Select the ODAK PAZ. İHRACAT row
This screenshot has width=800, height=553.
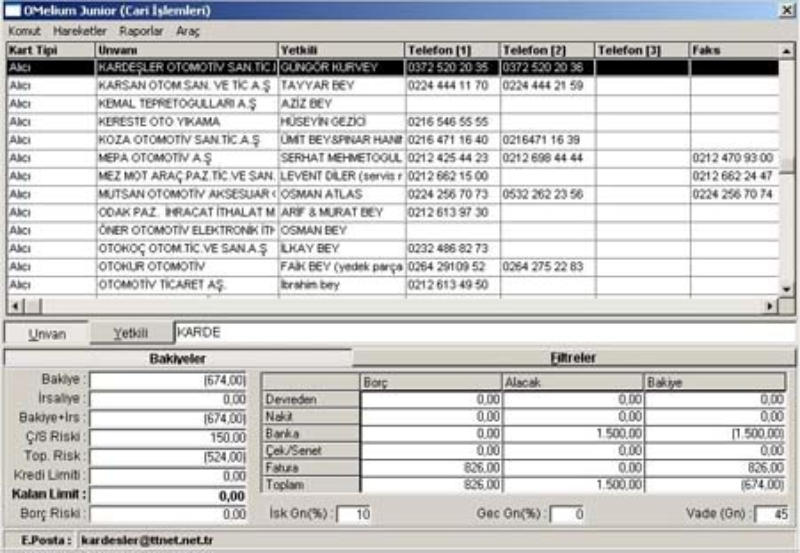(x=393, y=212)
